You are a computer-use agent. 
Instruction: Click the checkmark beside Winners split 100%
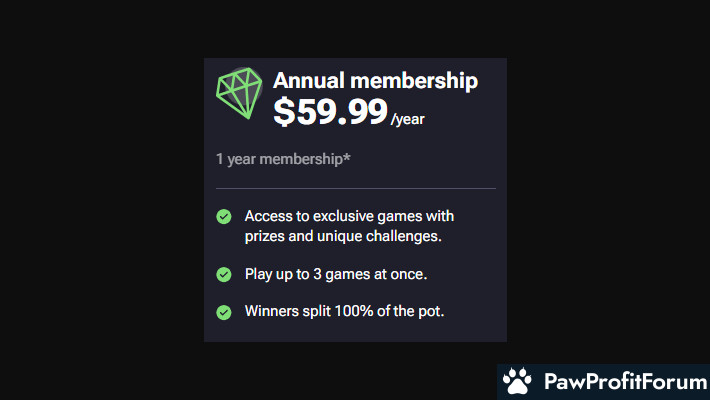[224, 312]
